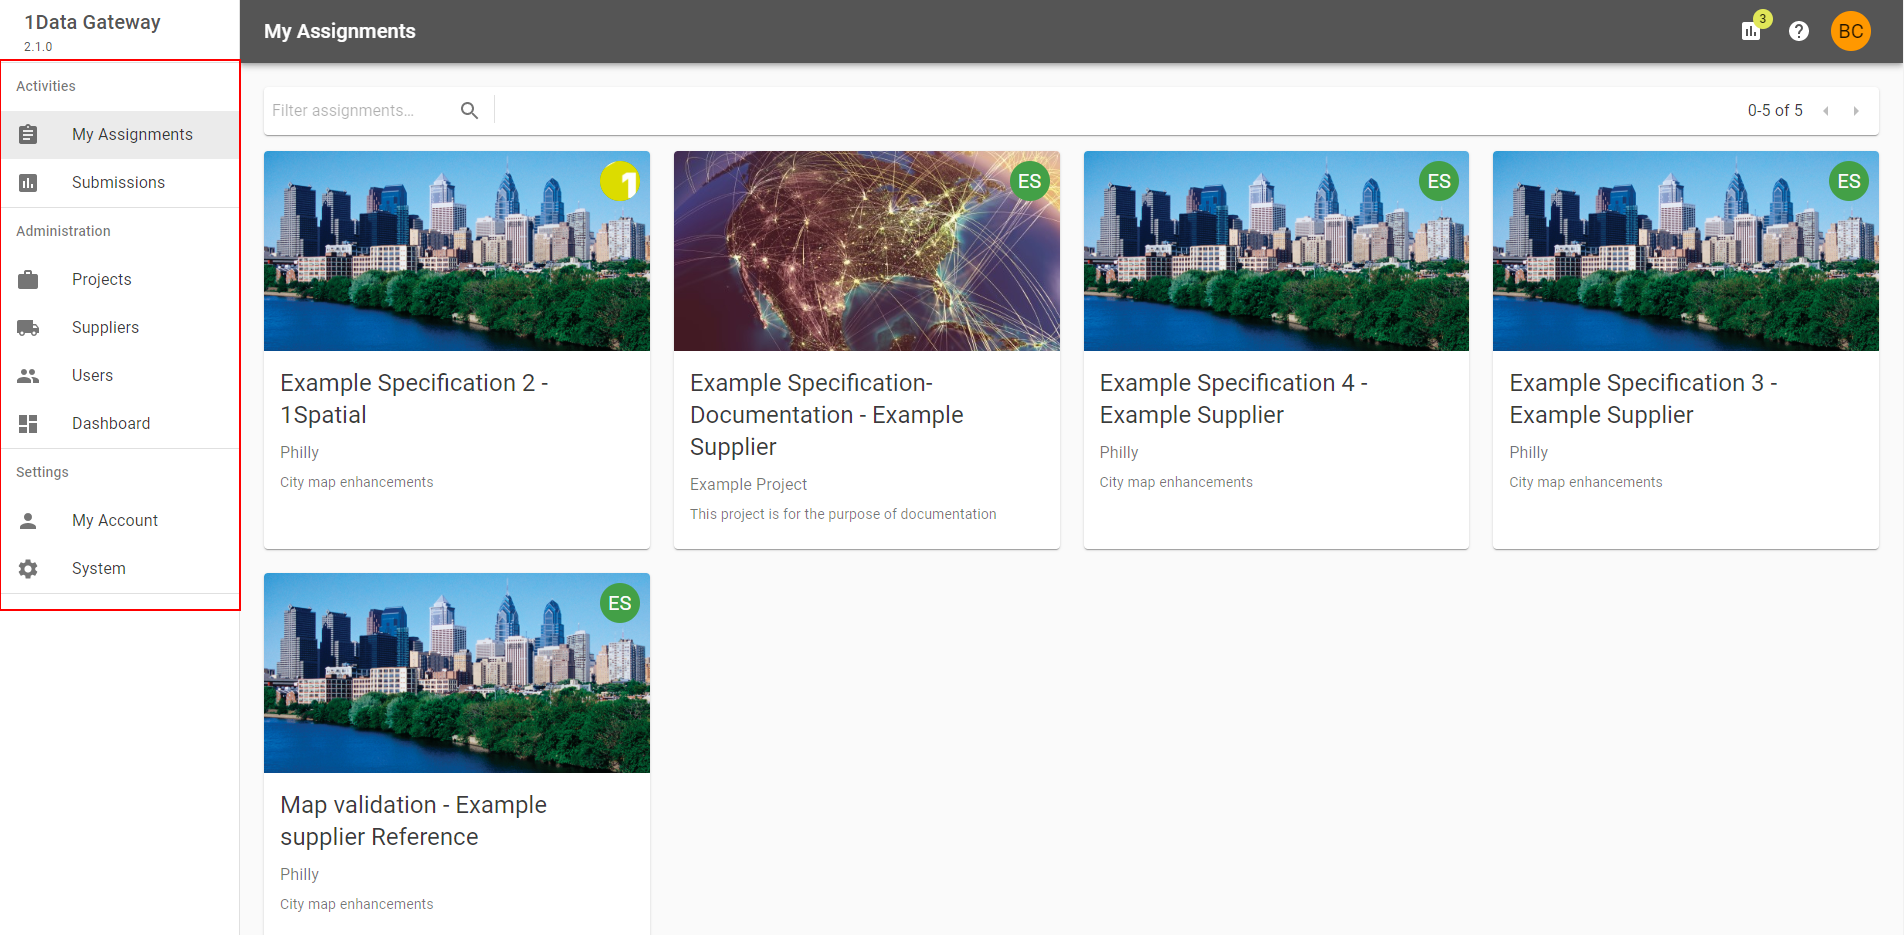The height and width of the screenshot is (935, 1904).
Task: Focus the Filter assignments input field
Action: pos(360,110)
